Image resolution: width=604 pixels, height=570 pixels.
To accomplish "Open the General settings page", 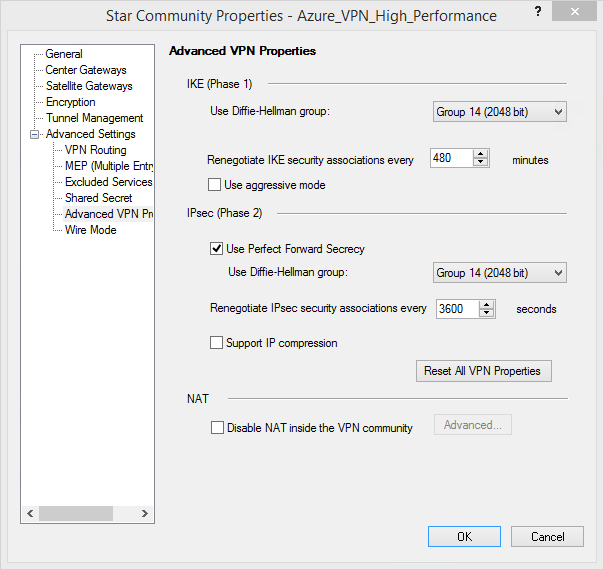I will tap(64, 54).
